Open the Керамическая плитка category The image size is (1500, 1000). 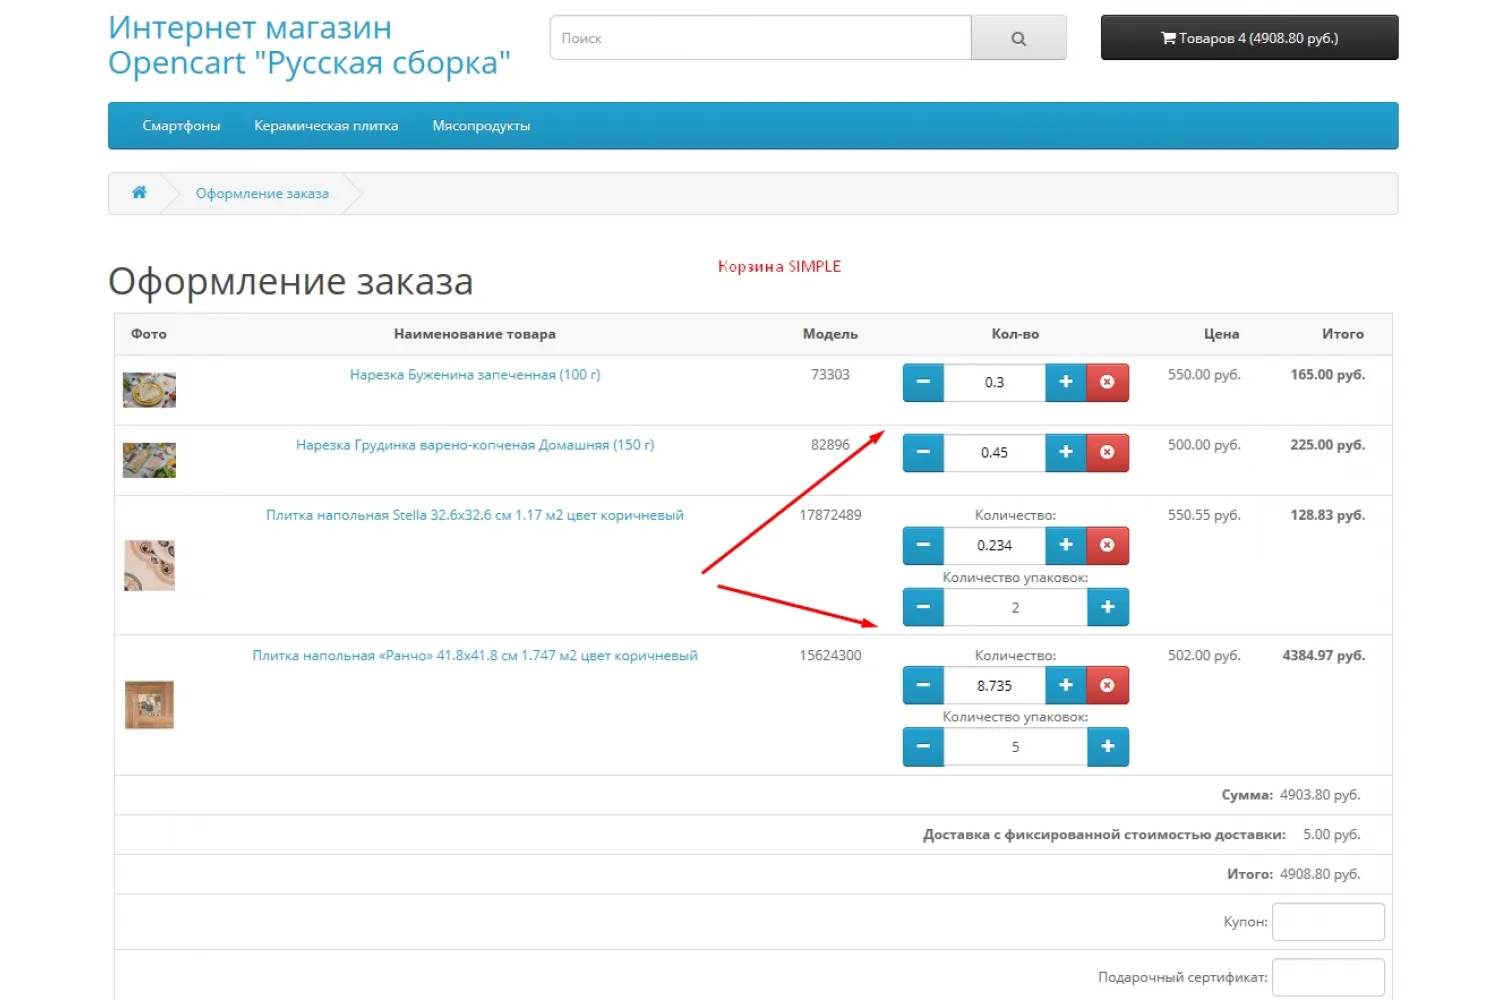coord(326,126)
